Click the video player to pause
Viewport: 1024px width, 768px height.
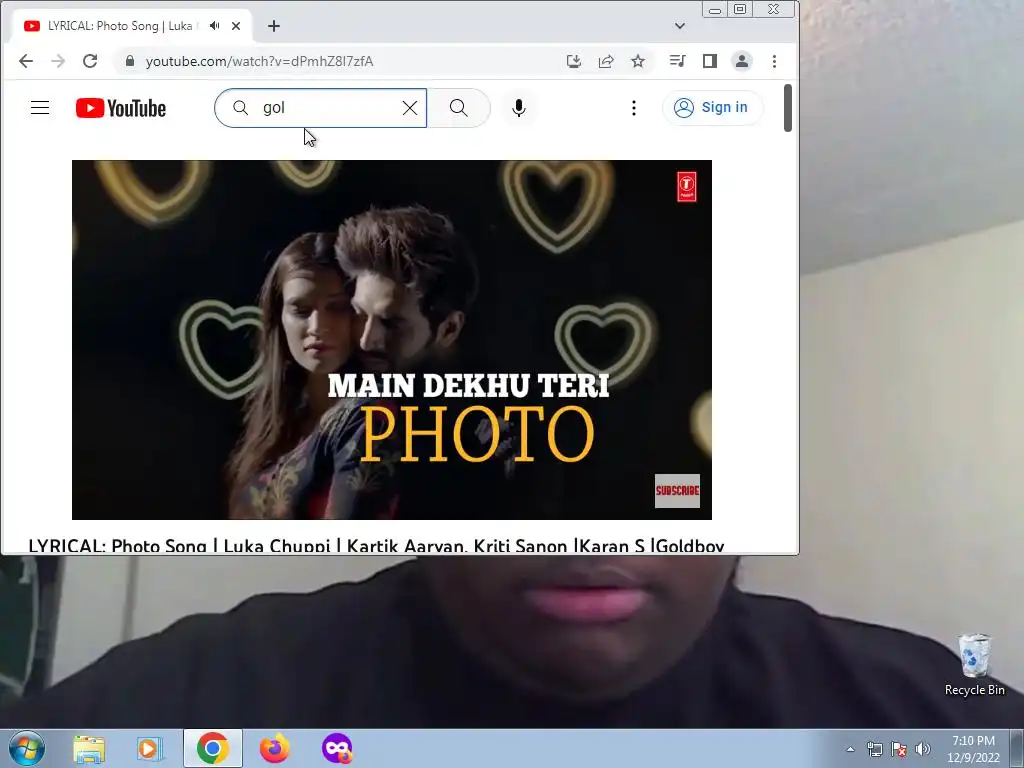[x=392, y=340]
